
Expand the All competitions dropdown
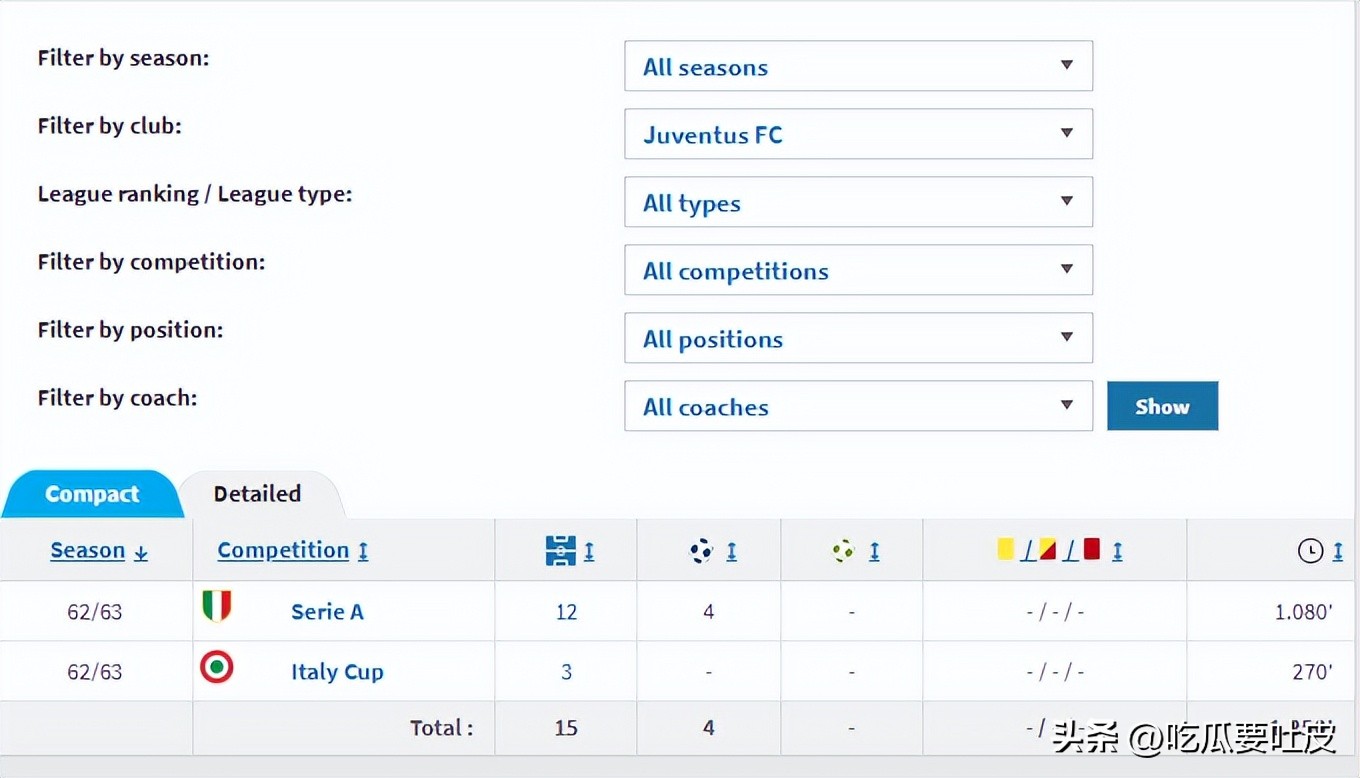click(x=858, y=270)
